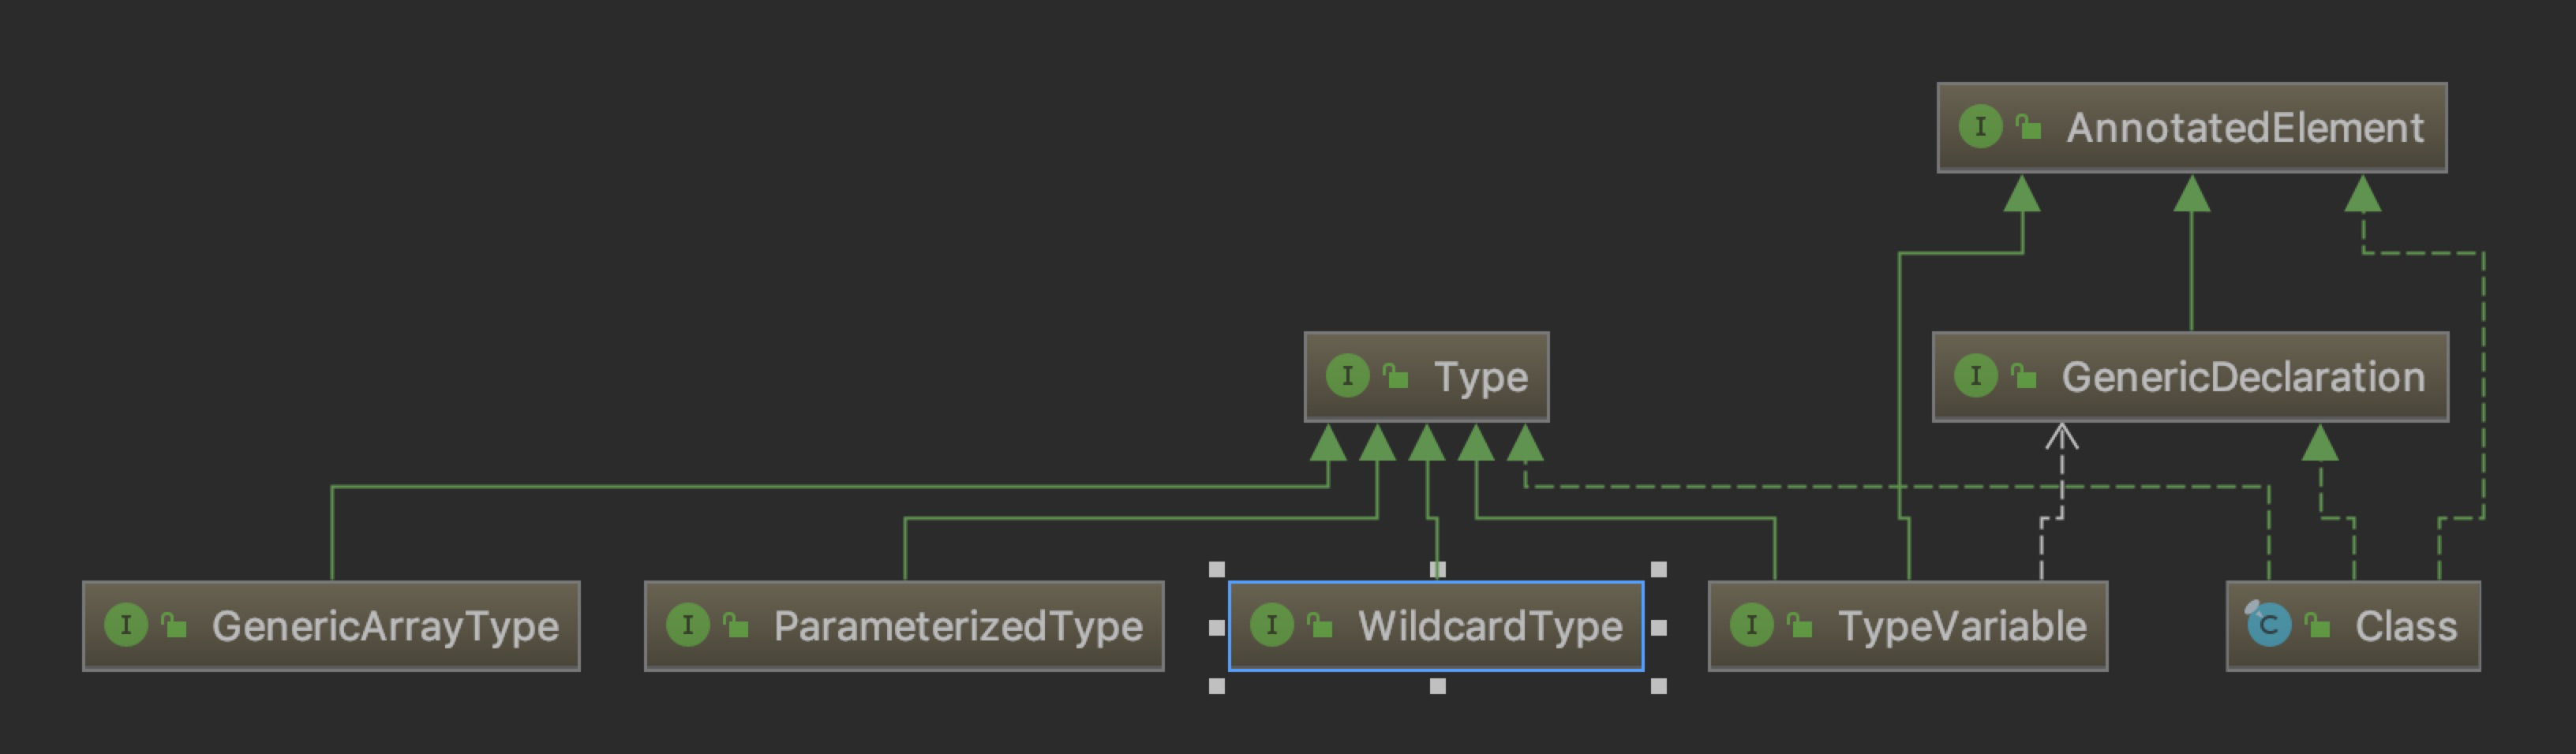The image size is (2576, 754).
Task: Click the public lock icon beside GenericArrayType
Action: point(174,626)
